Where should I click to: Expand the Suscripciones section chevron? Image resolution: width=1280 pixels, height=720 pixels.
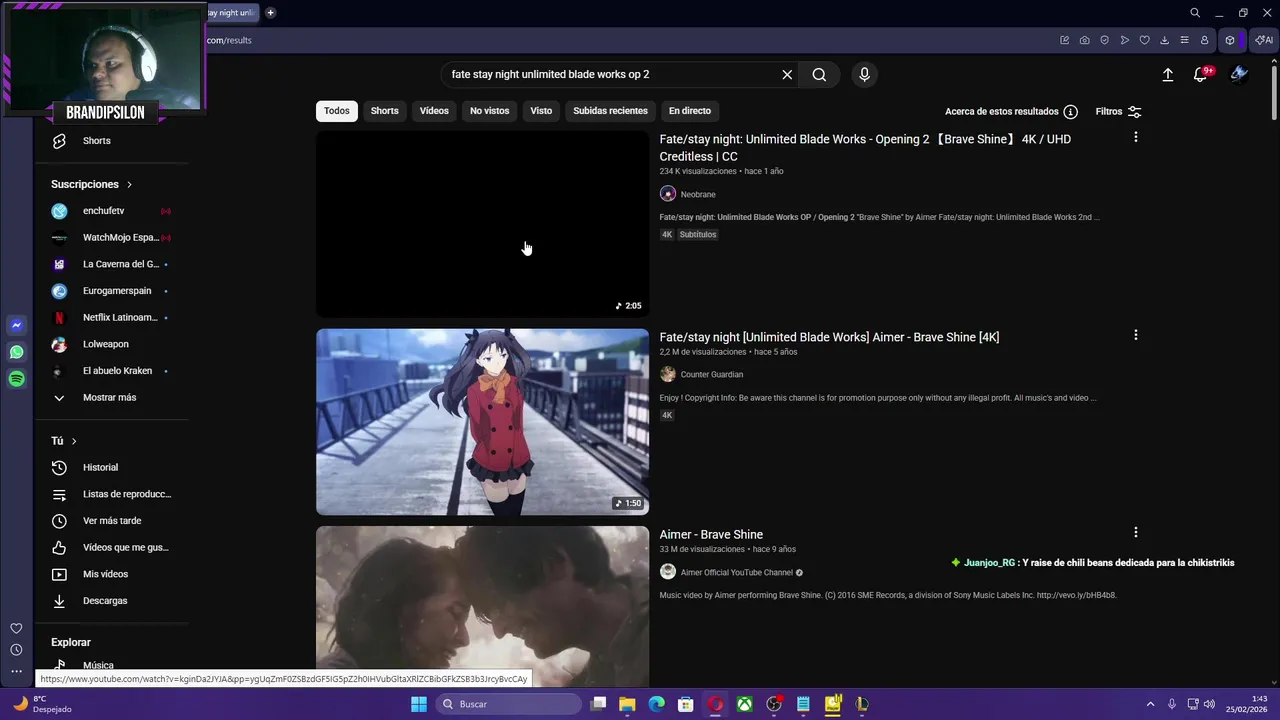click(129, 184)
